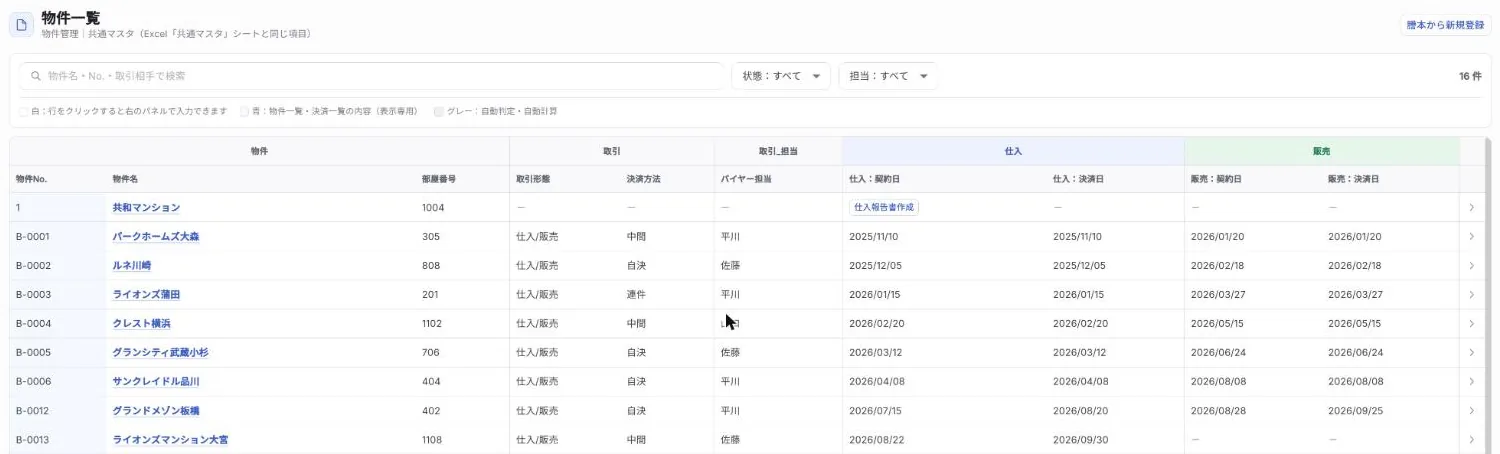The height and width of the screenshot is (454, 1500).
Task: Open the グランドメゾン板橋 property link
Action: click(x=156, y=411)
